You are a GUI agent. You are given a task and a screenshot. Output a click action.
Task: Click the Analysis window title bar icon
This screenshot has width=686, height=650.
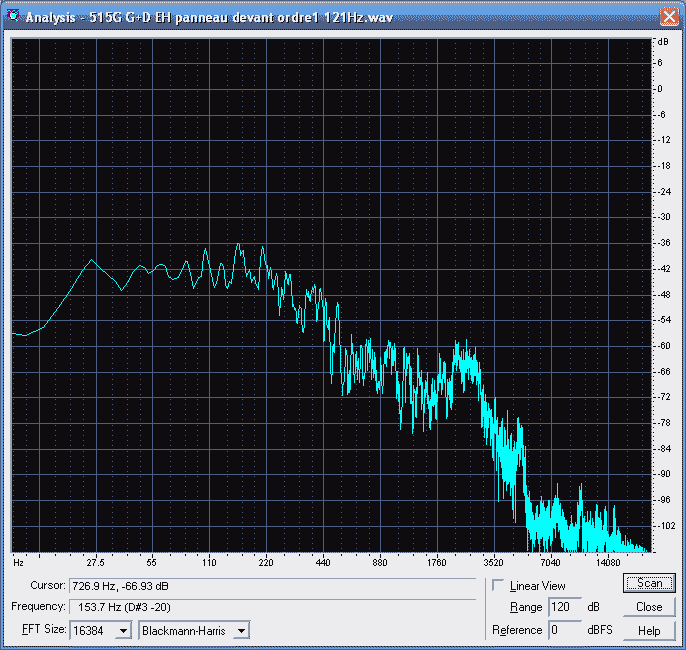(x=13, y=16)
